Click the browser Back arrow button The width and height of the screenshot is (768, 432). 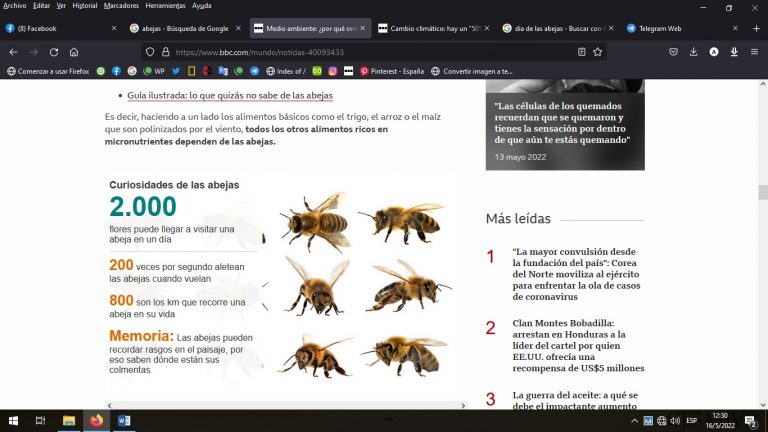point(13,51)
